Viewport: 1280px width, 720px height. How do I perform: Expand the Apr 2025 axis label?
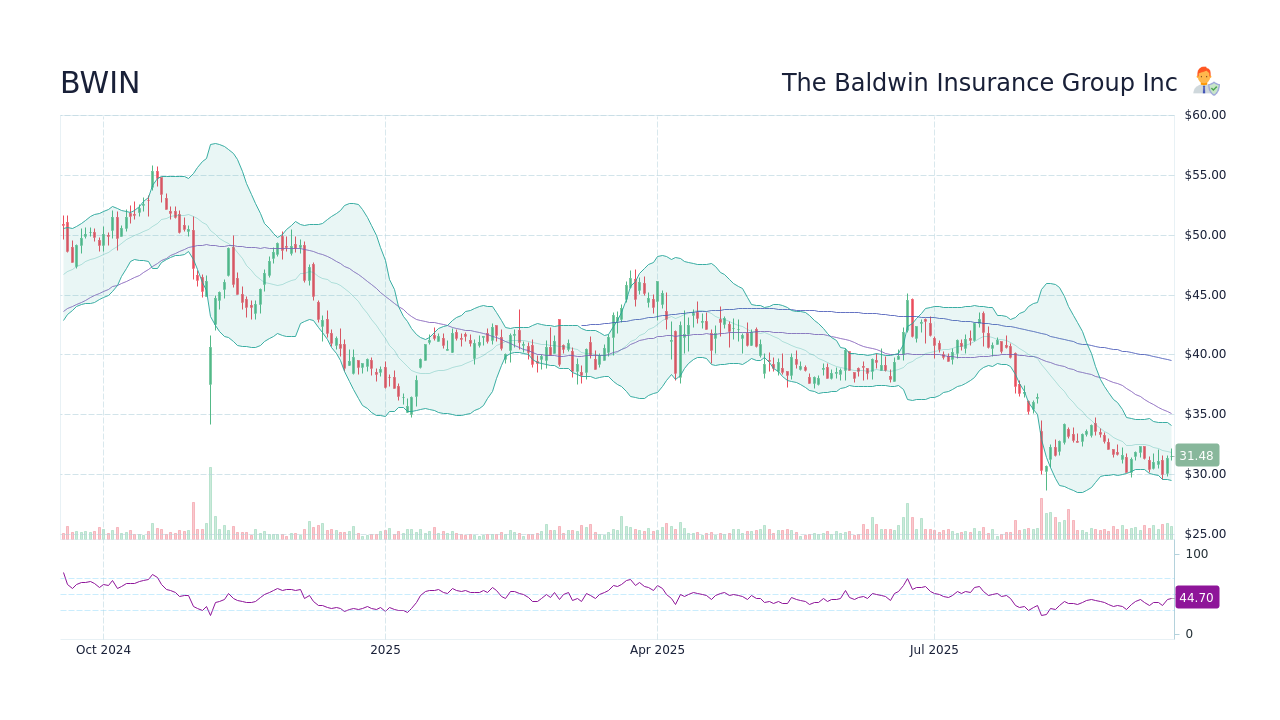[x=658, y=650]
